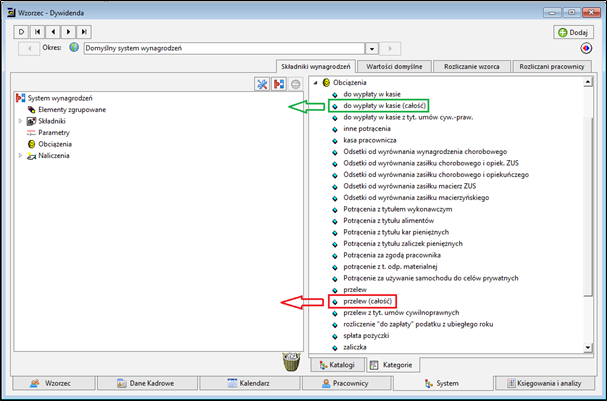The image size is (607, 401).
Task: Click the new document D icon
Action: click(21, 32)
